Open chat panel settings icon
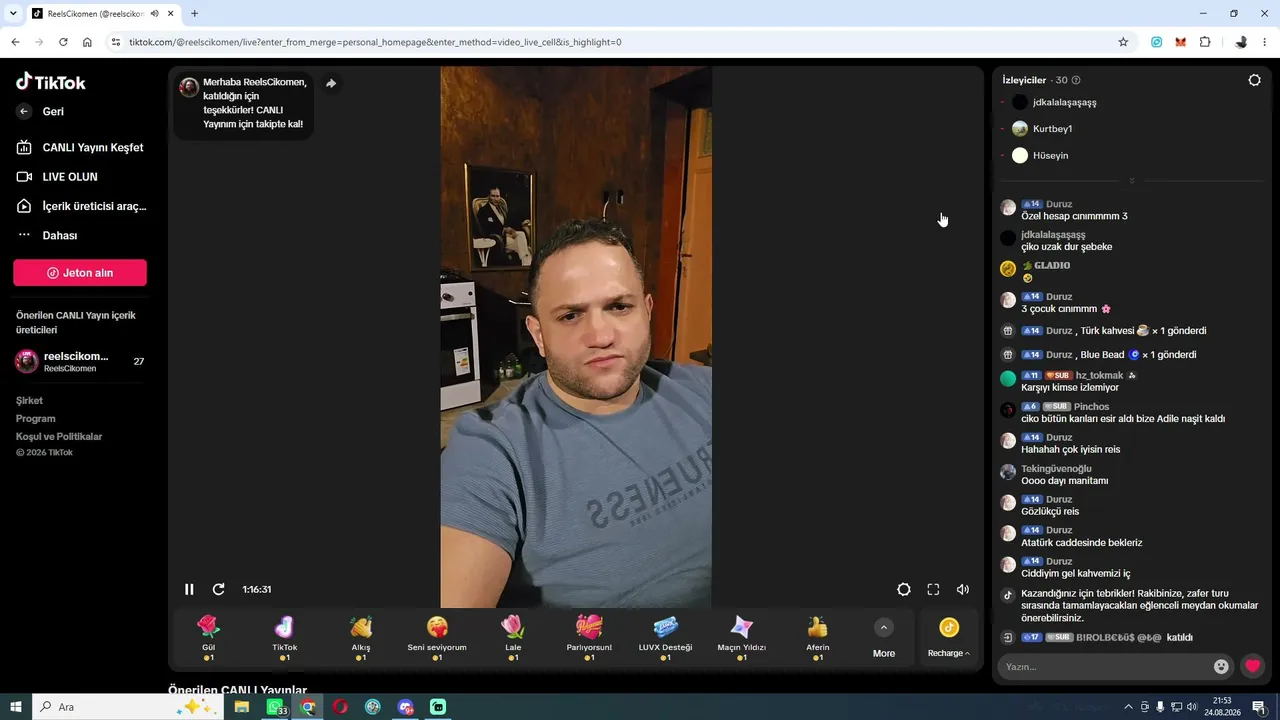The image size is (1280, 720). pos(1255,80)
